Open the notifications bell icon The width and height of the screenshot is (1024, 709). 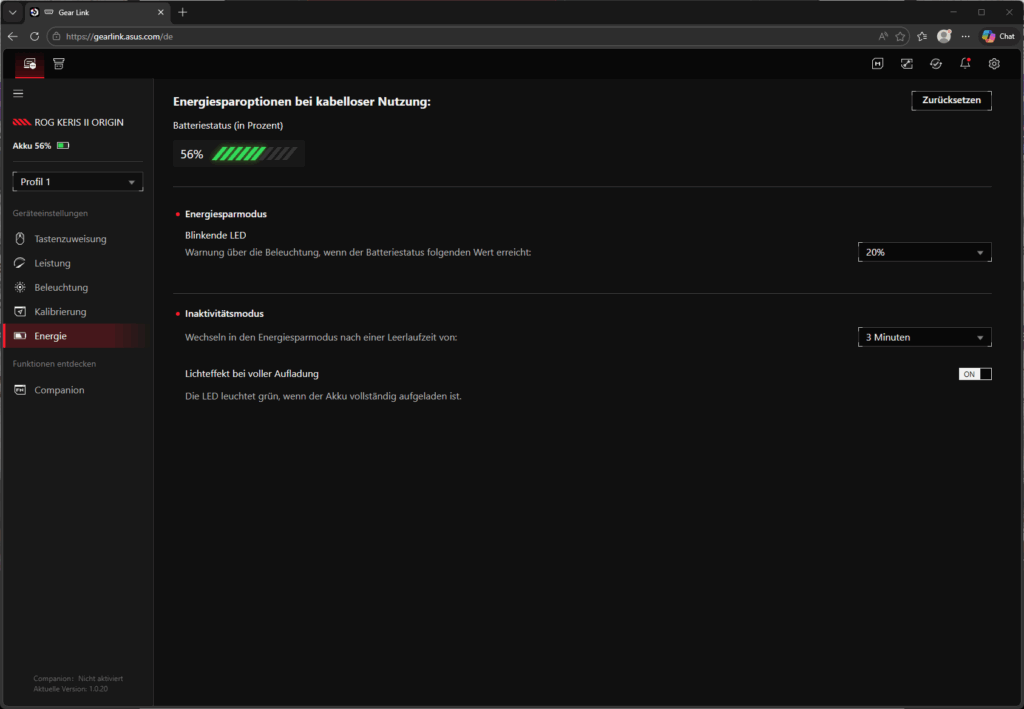pyautogui.click(x=965, y=64)
